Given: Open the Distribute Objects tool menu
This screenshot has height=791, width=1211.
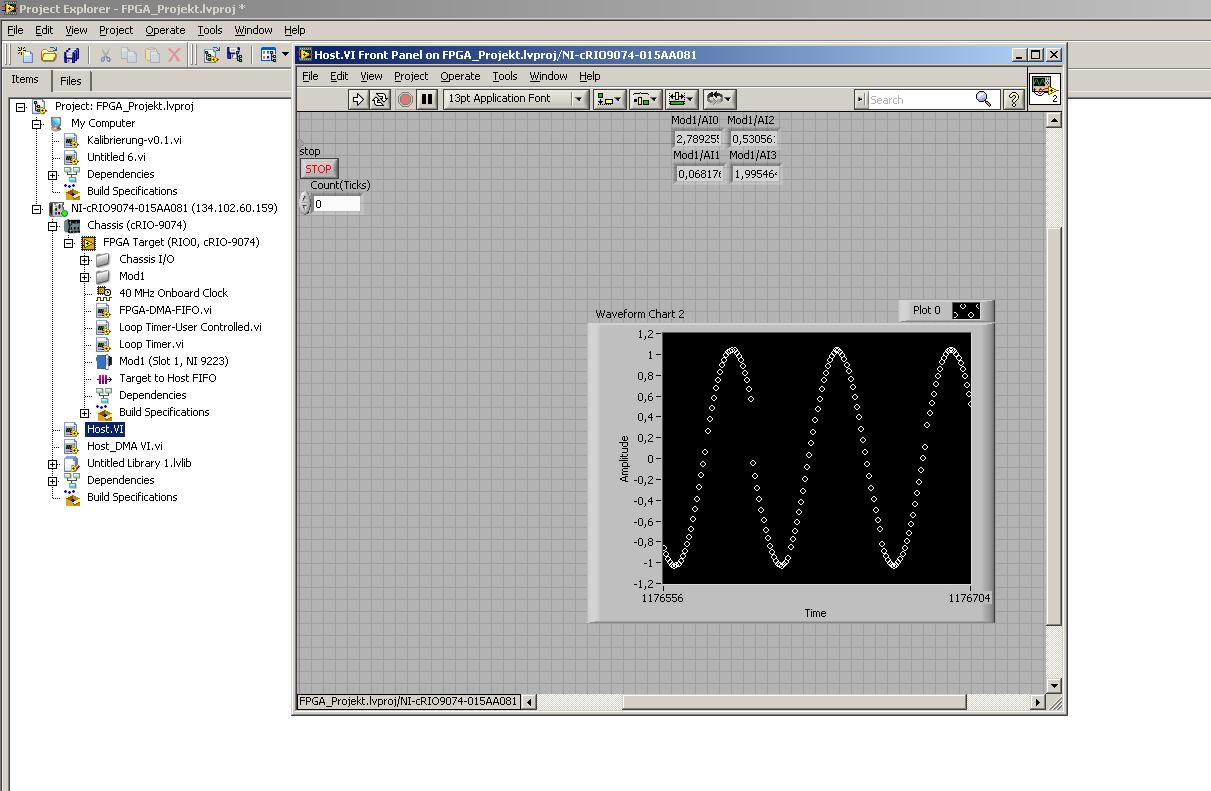Looking at the screenshot, I should [x=645, y=99].
